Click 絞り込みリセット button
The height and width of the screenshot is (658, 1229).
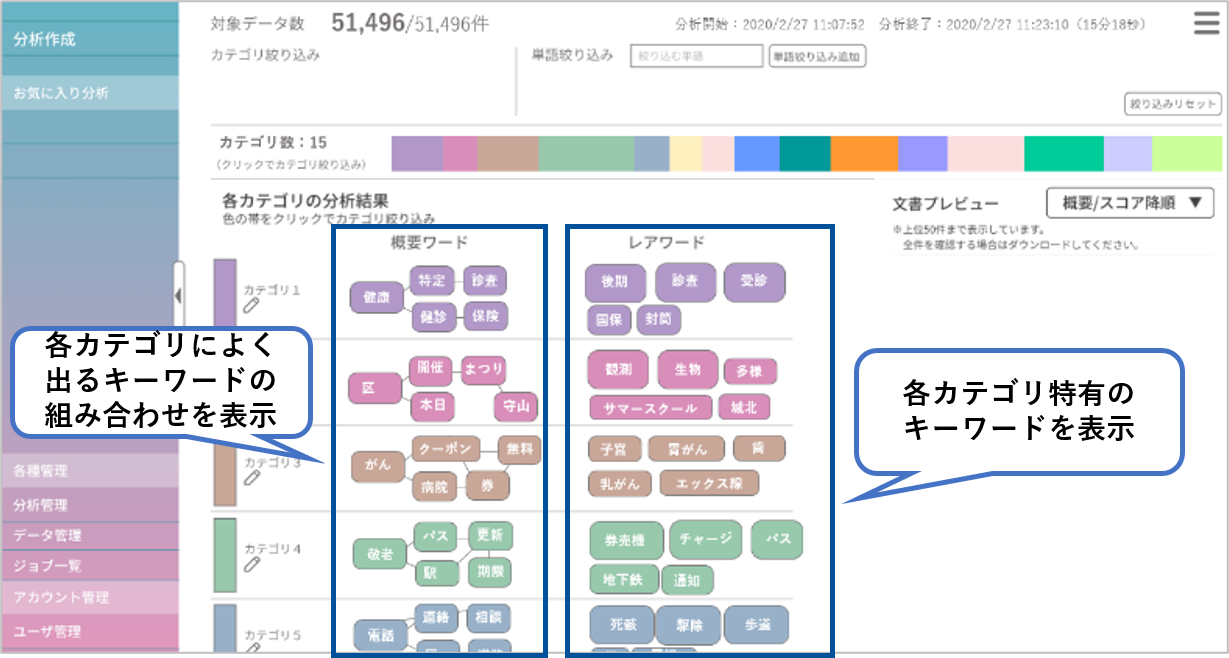pyautogui.click(x=1173, y=104)
